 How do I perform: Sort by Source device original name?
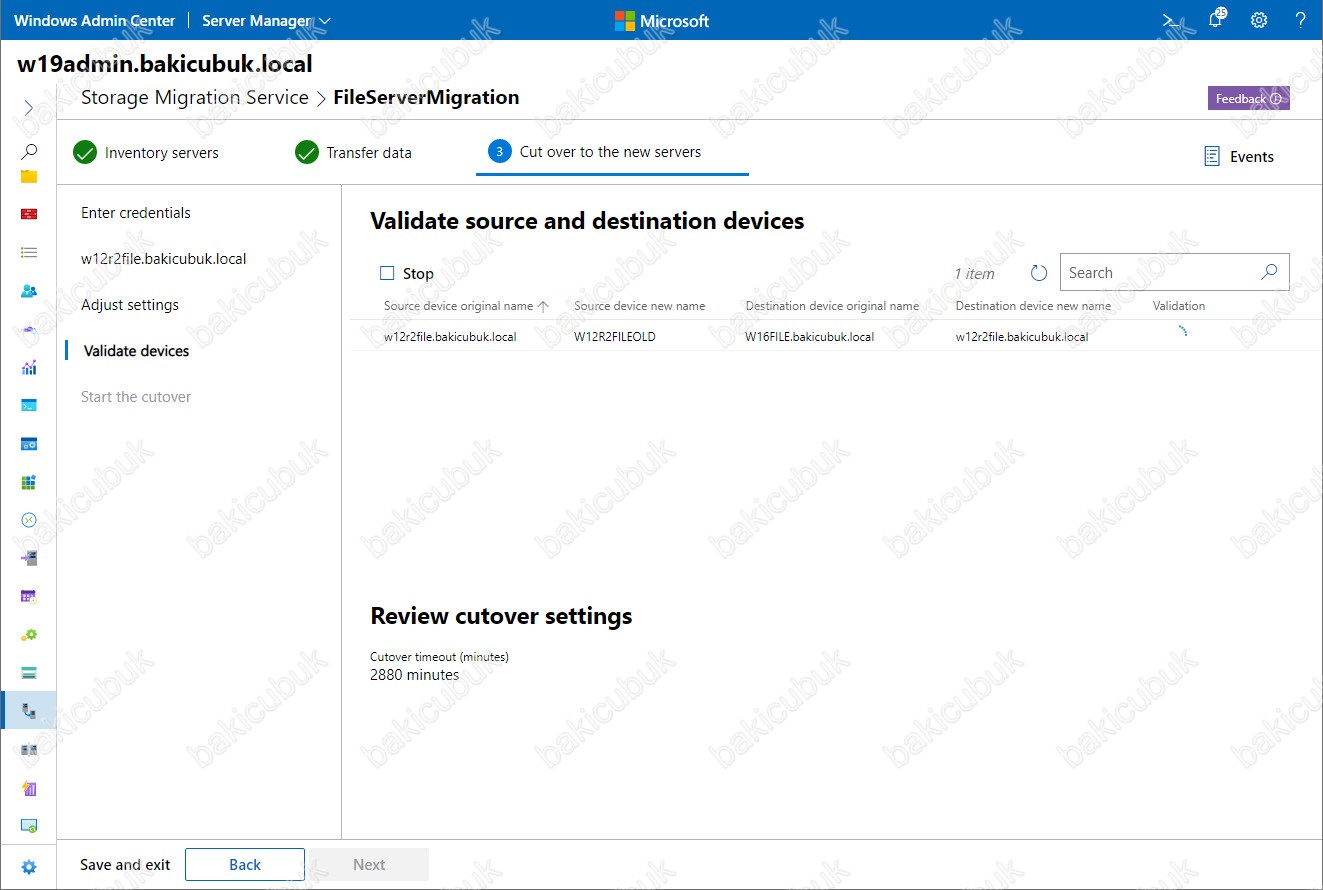click(466, 306)
